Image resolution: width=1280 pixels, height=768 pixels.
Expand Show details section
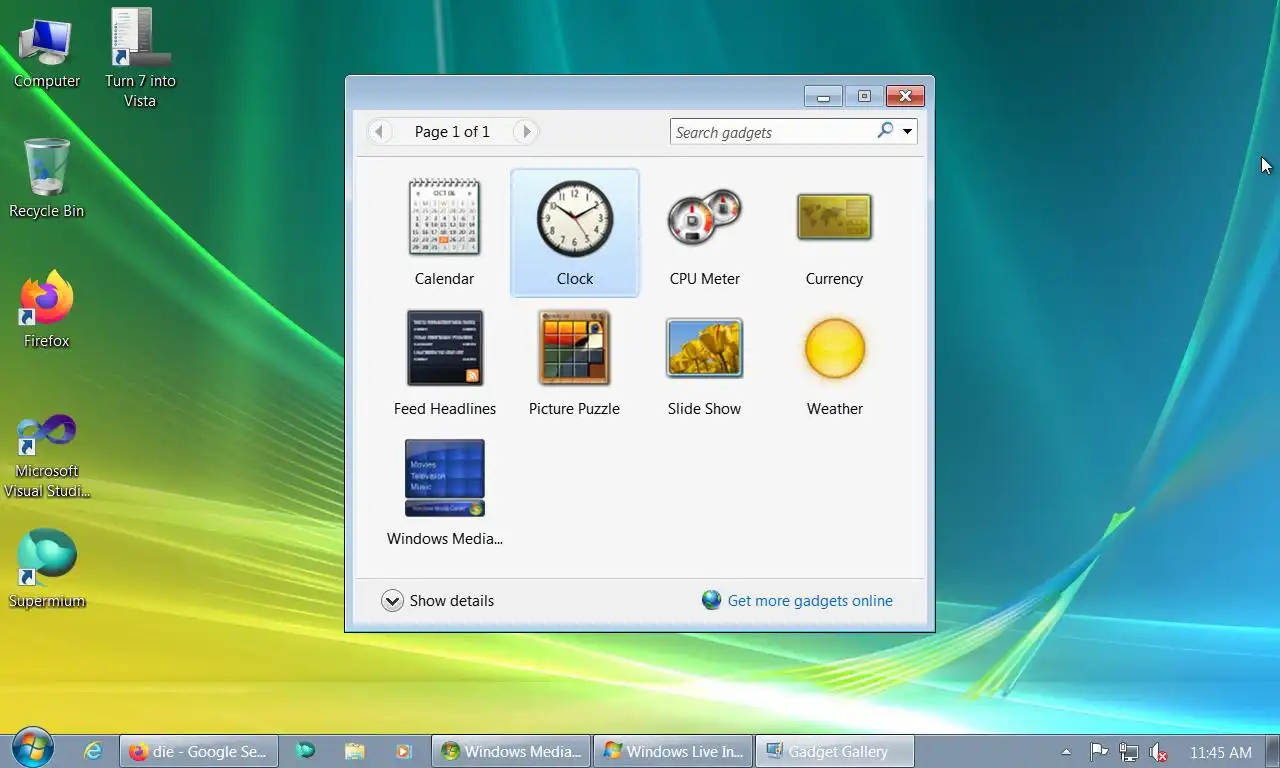click(x=438, y=601)
